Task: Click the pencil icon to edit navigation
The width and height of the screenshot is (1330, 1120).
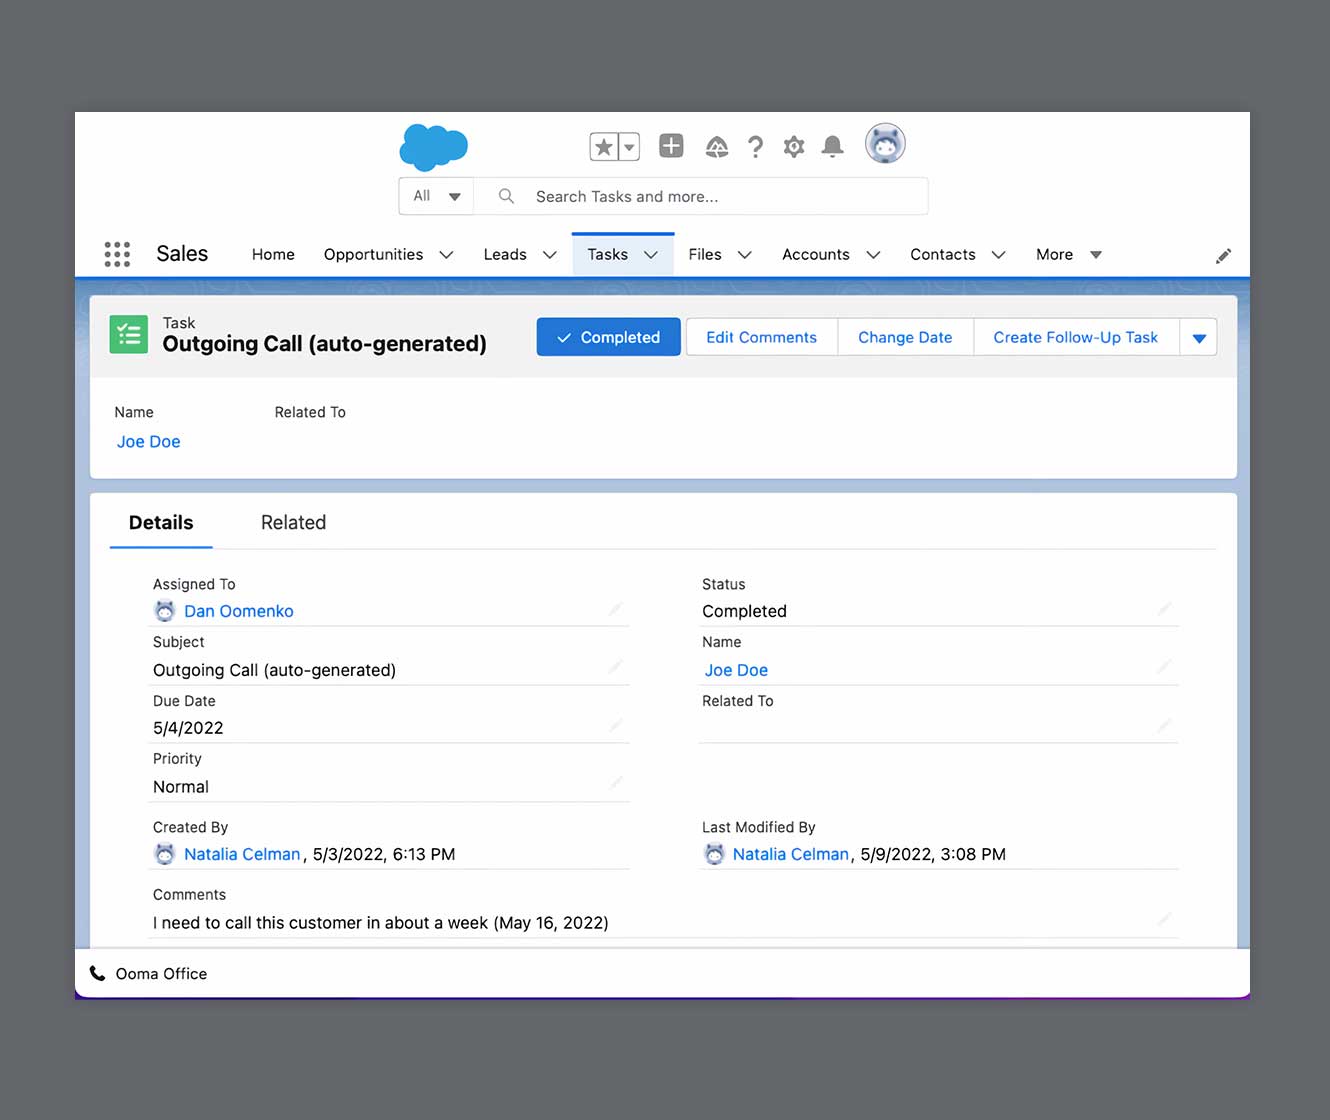Action: pyautogui.click(x=1223, y=256)
